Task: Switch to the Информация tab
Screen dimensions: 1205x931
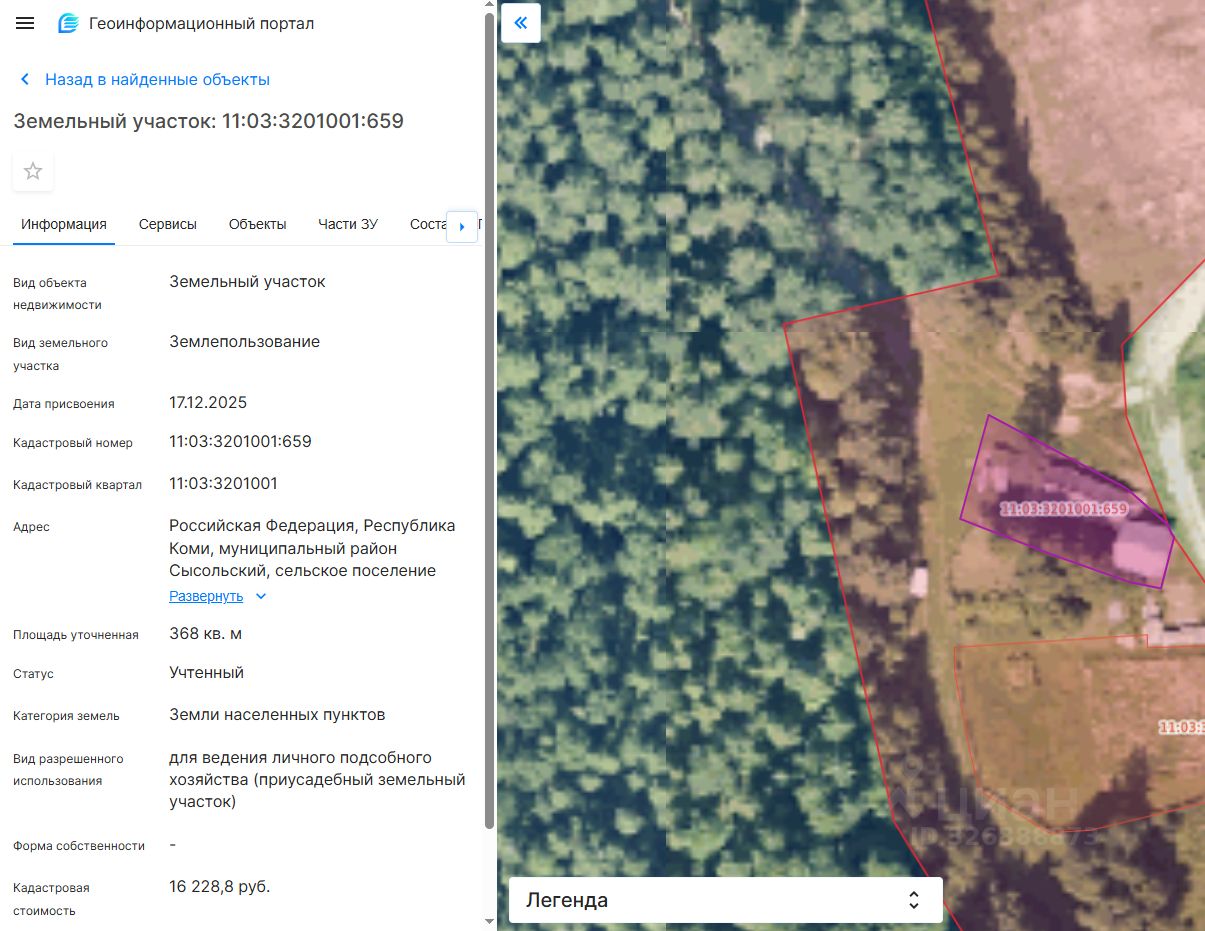Action: tap(64, 224)
